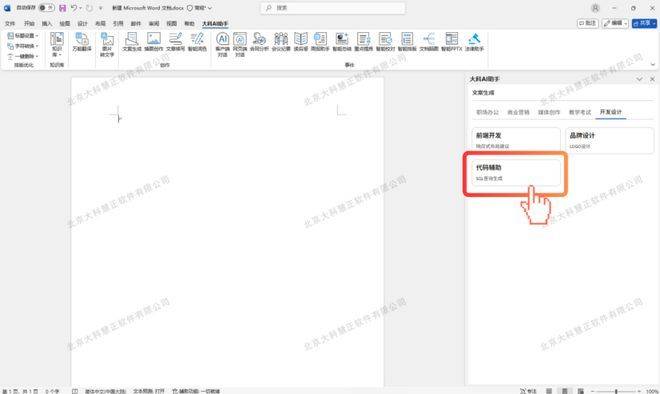This screenshot has width=660, height=394.
Task: Expand the 标题设置 dropdown
Action: click(x=23, y=36)
